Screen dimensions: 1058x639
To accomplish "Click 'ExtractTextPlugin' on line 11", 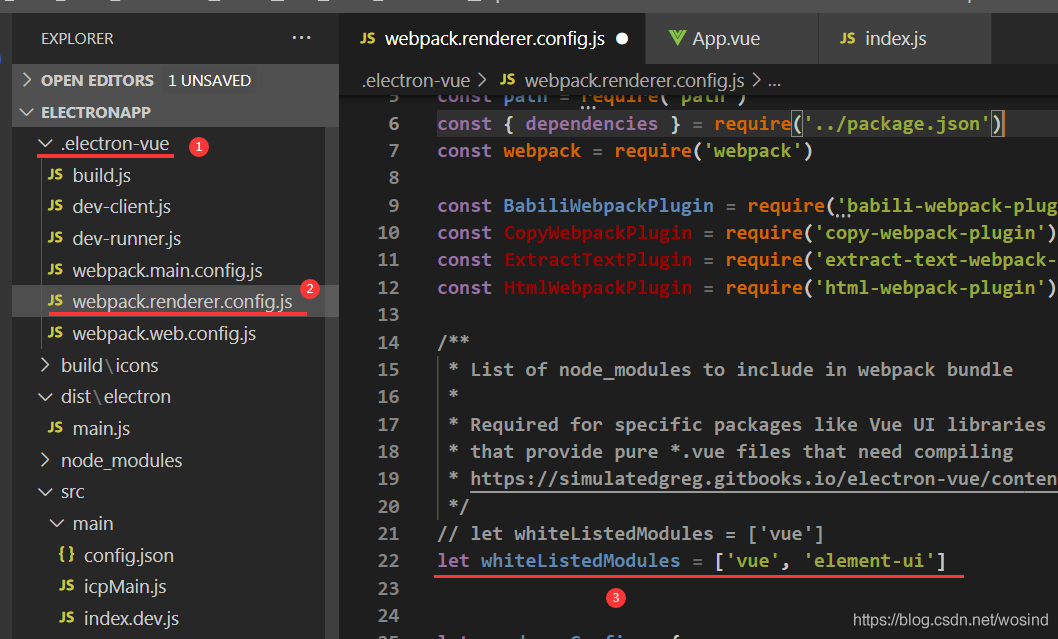I will pos(597,260).
